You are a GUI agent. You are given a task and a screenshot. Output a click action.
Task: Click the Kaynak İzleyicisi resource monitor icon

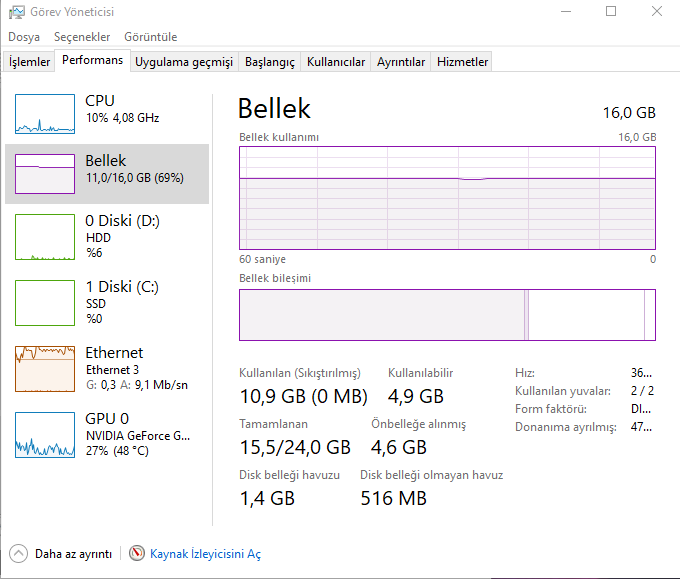click(x=137, y=553)
